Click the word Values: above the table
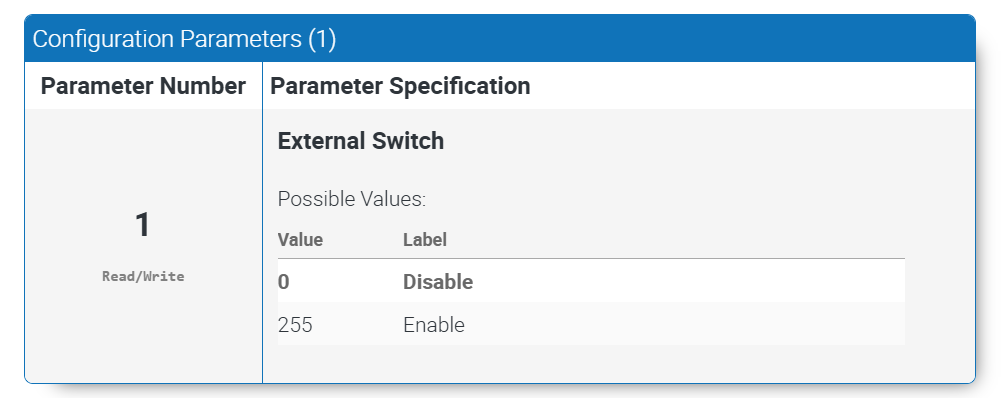Image resolution: width=1002 pixels, height=398 pixels. 390,199
